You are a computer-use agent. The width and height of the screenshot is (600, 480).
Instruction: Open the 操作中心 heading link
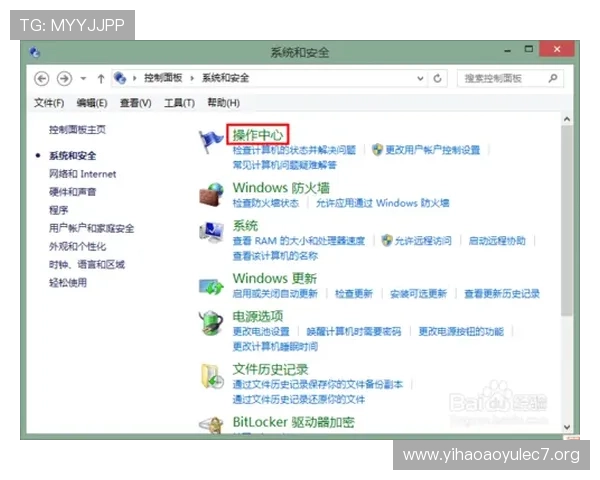pyautogui.click(x=258, y=135)
